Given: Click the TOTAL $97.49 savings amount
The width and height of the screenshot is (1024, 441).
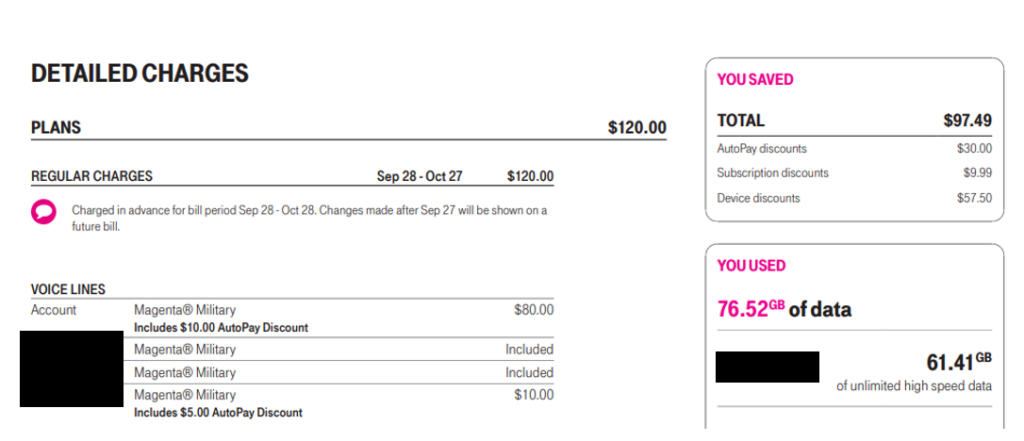Looking at the screenshot, I should tap(968, 120).
